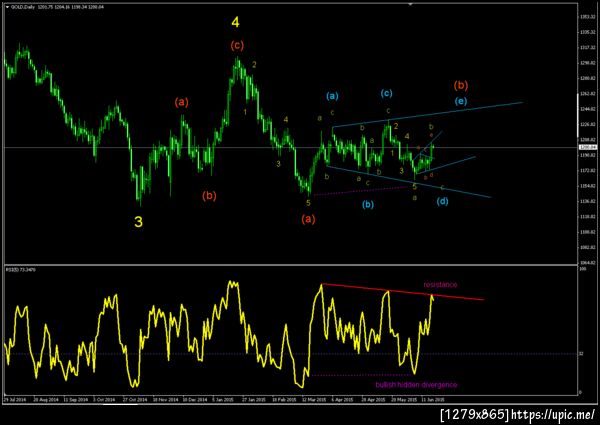Screen dimensions: 600x425
Task: Click the chart shift triangle marker at top
Action: pyautogui.click(x=411, y=4)
